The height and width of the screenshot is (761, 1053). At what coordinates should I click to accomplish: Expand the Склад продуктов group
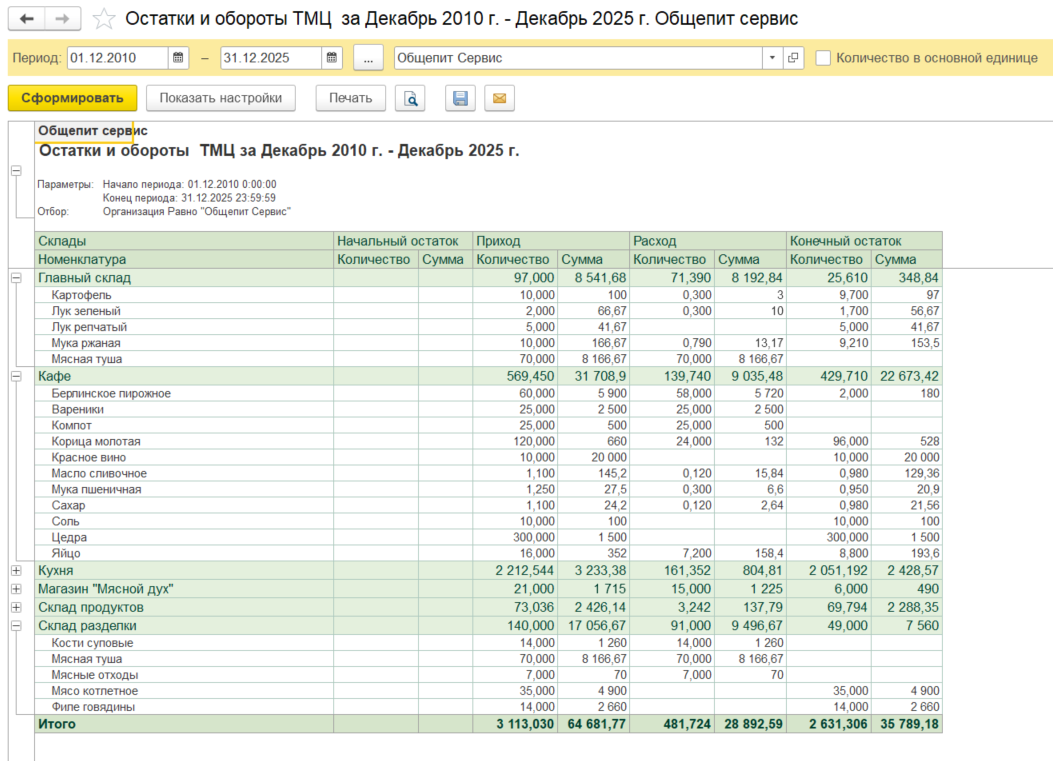pyautogui.click(x=16, y=607)
